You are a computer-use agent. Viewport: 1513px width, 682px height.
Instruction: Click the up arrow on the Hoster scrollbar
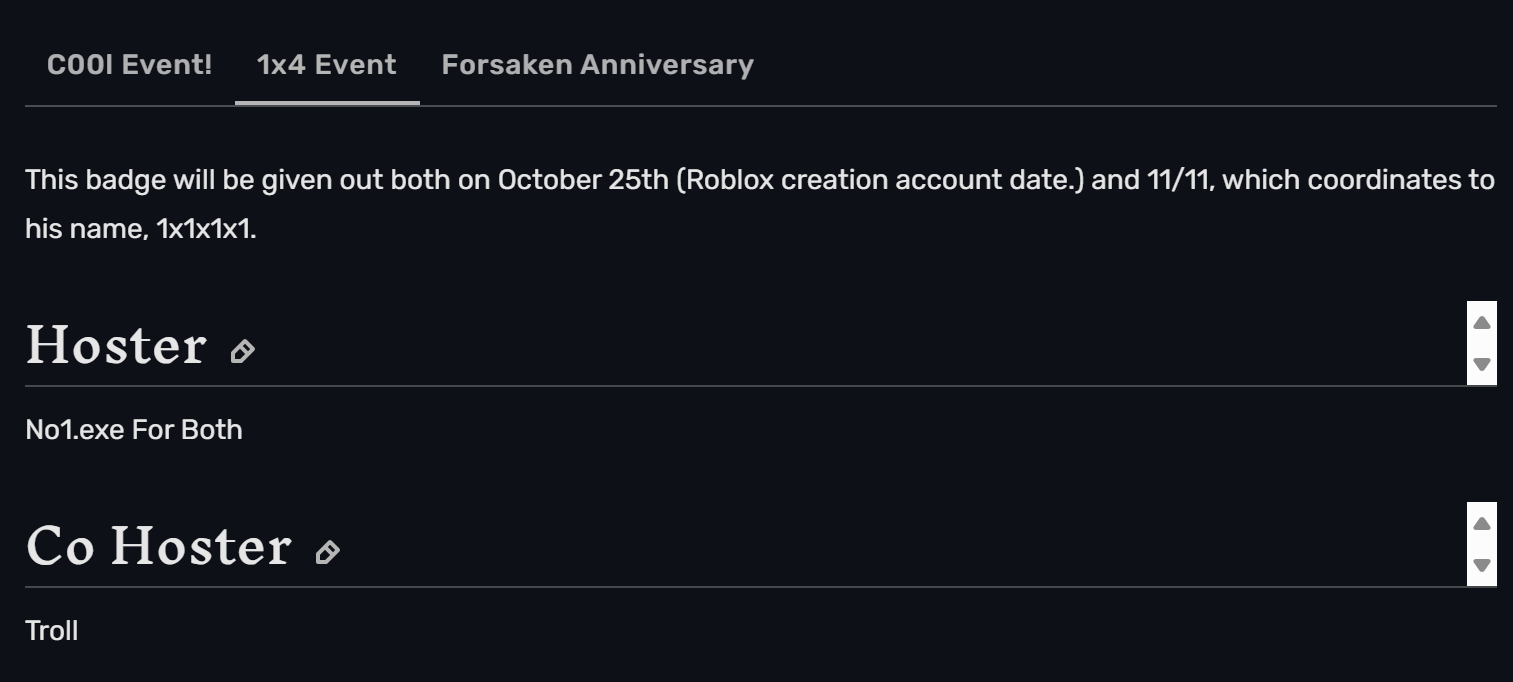1483,320
